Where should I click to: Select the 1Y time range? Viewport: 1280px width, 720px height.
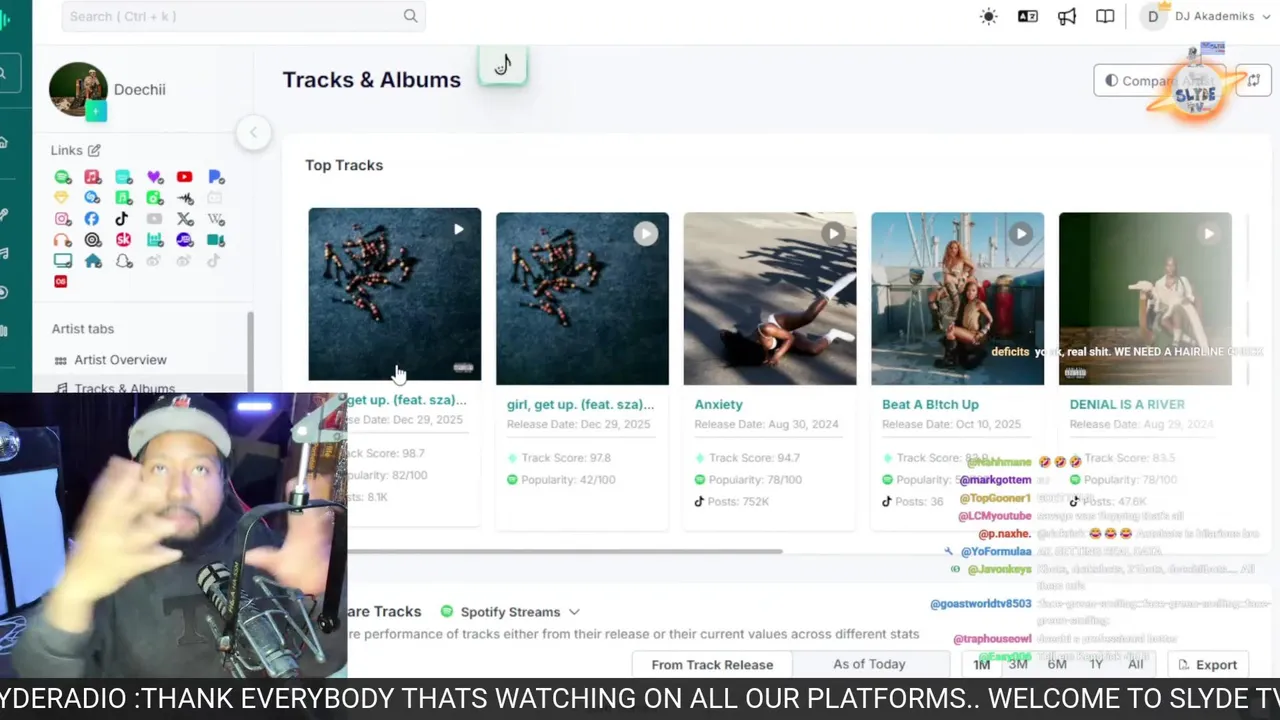click(x=1096, y=664)
